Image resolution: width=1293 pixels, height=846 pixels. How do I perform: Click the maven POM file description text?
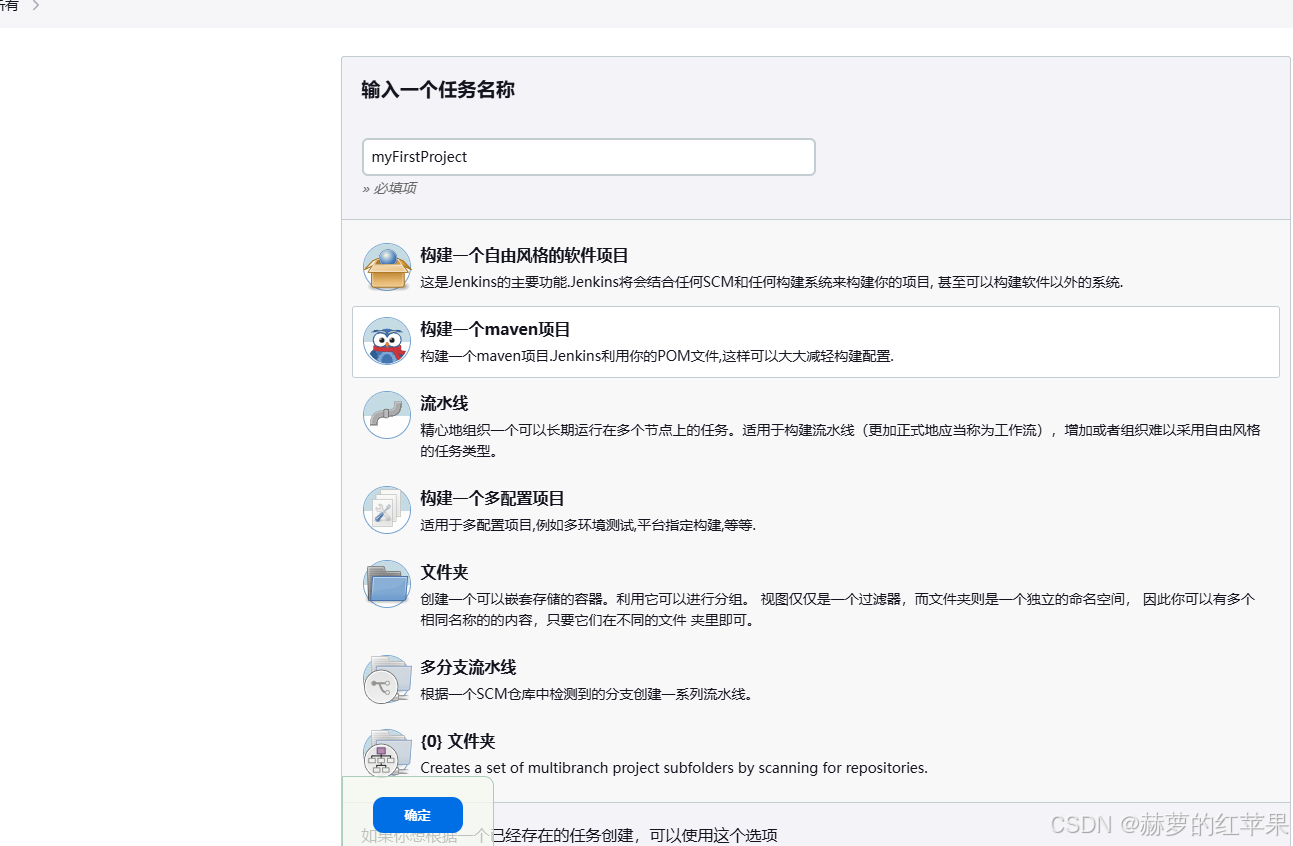click(656, 356)
